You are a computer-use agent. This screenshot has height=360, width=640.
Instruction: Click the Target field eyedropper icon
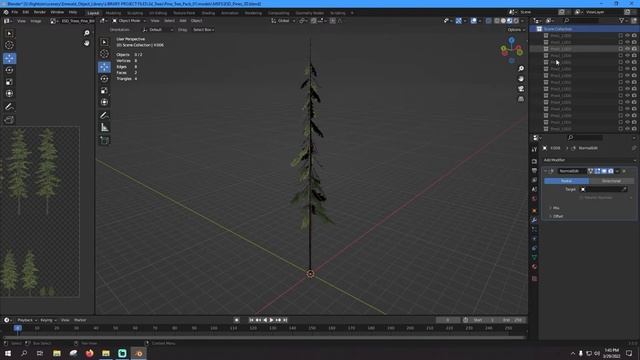pyautogui.click(x=624, y=189)
